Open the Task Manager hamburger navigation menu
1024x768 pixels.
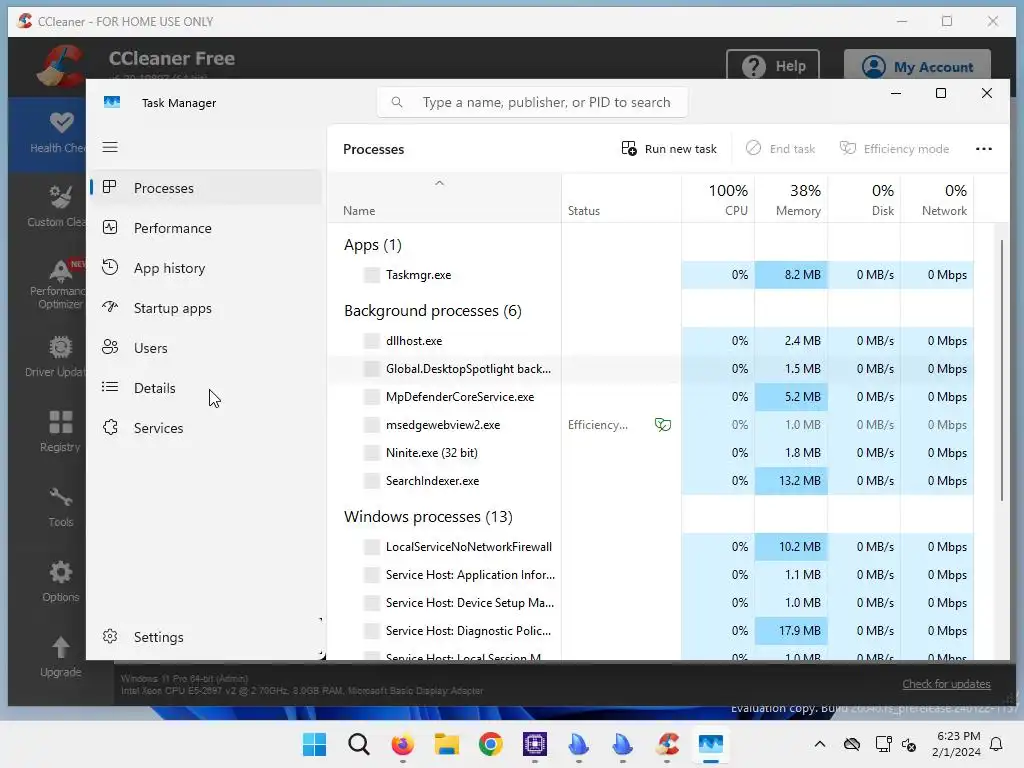tap(110, 148)
